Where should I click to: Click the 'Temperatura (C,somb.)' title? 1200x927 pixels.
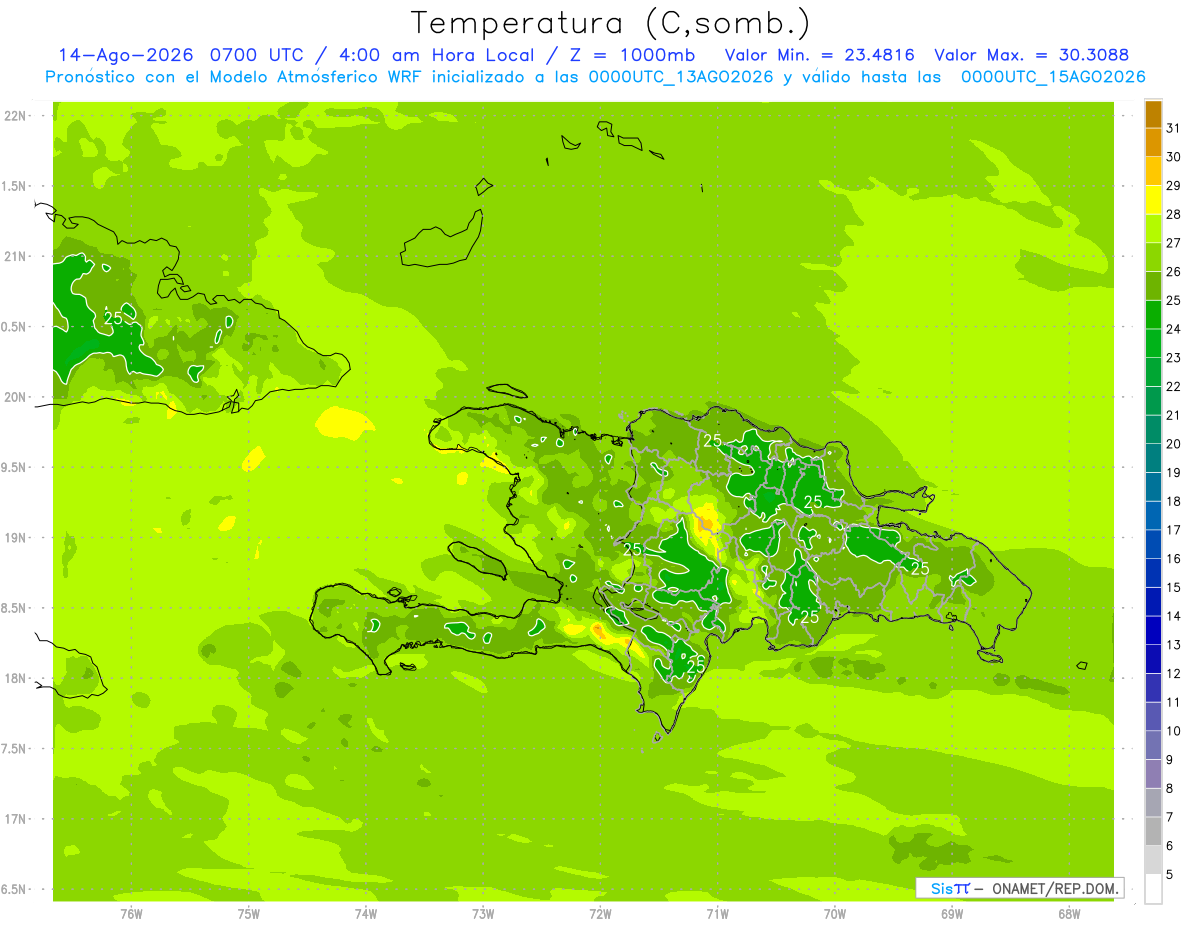[x=610, y=23]
